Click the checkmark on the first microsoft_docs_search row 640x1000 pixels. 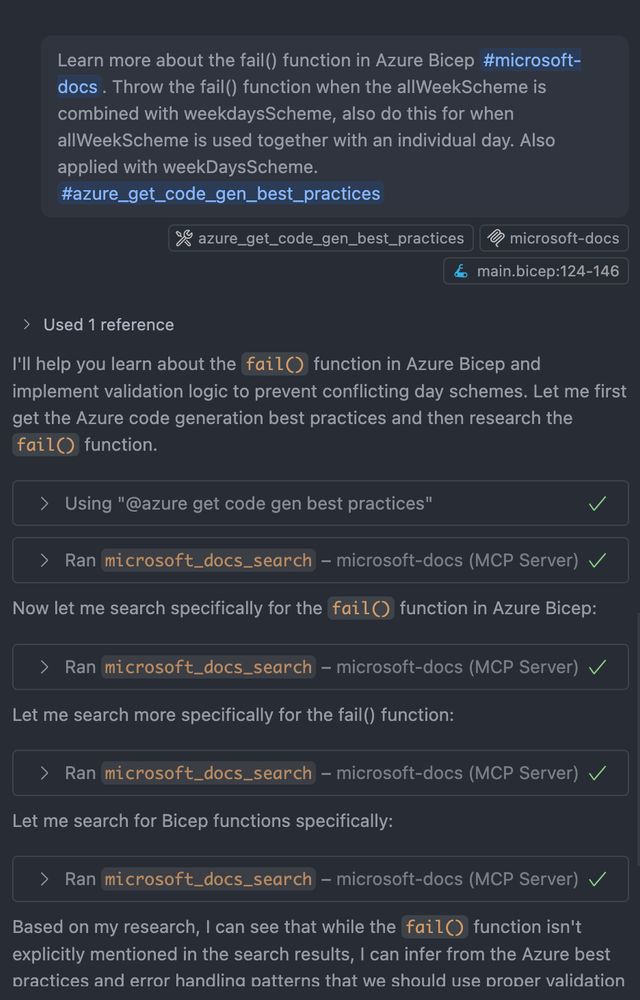click(597, 561)
